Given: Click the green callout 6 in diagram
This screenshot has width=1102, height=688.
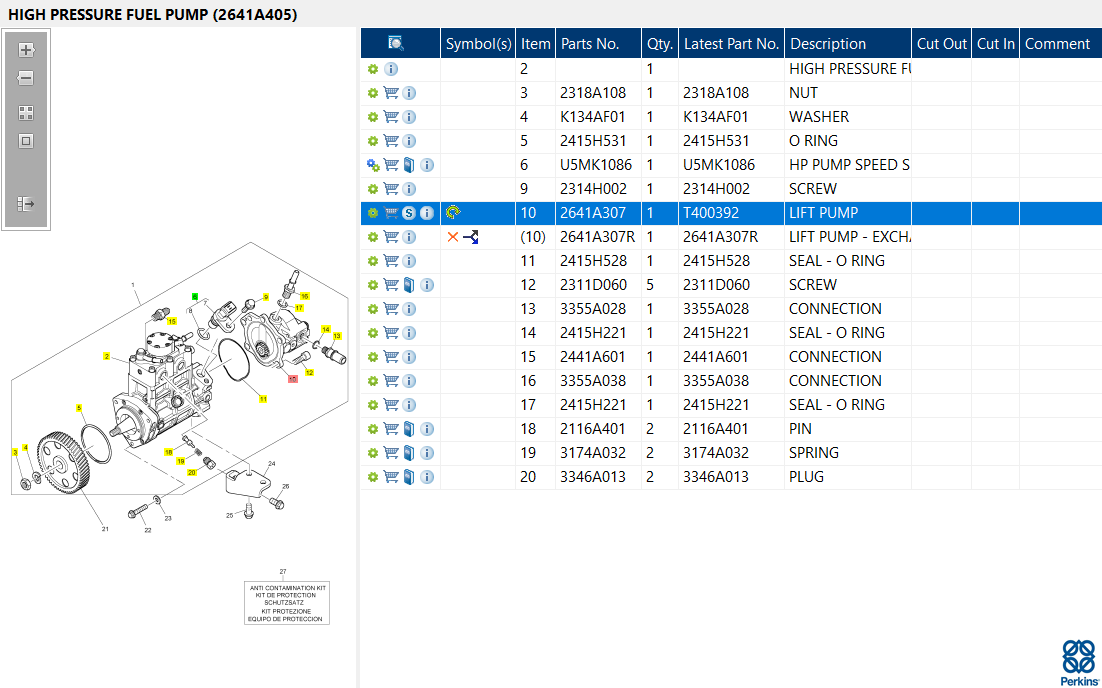Looking at the screenshot, I should point(195,297).
